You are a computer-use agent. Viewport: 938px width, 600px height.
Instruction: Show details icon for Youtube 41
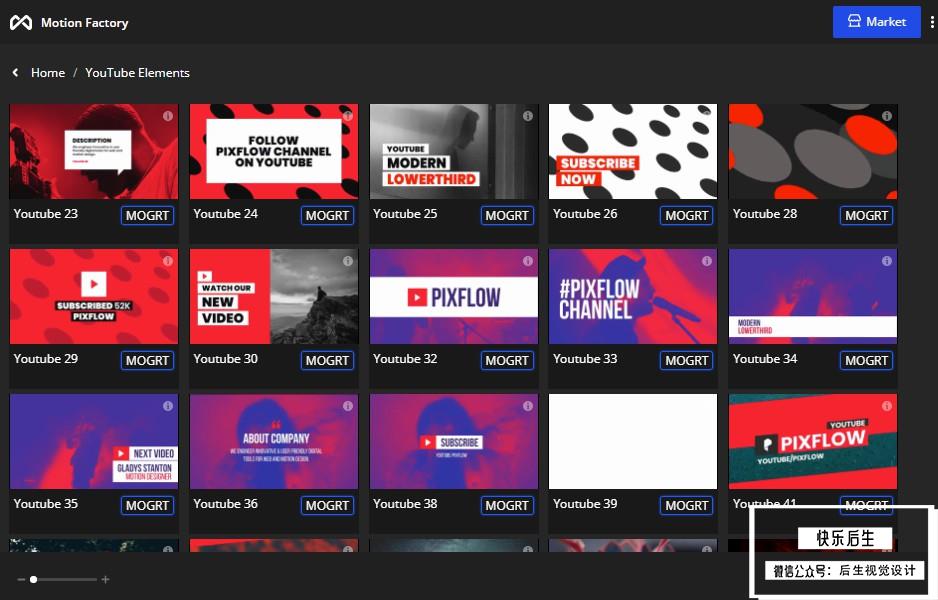[887, 406]
